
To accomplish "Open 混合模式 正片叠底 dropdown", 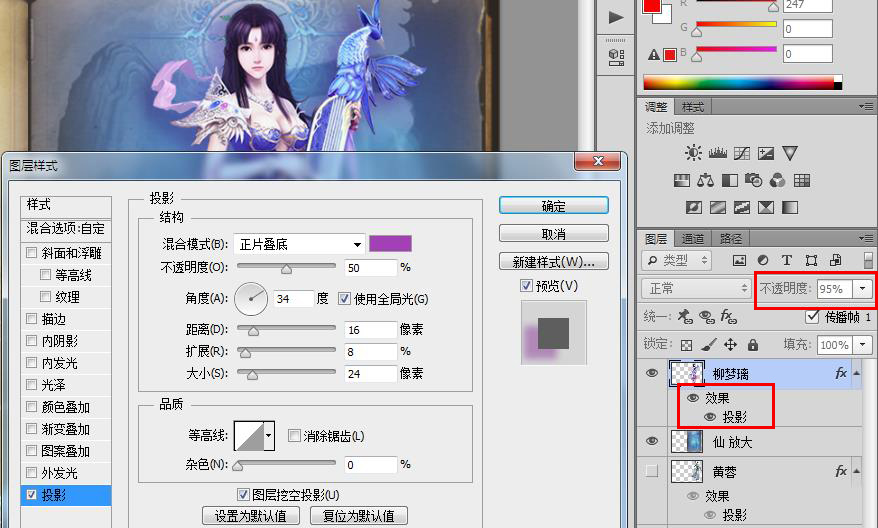I will (299, 244).
